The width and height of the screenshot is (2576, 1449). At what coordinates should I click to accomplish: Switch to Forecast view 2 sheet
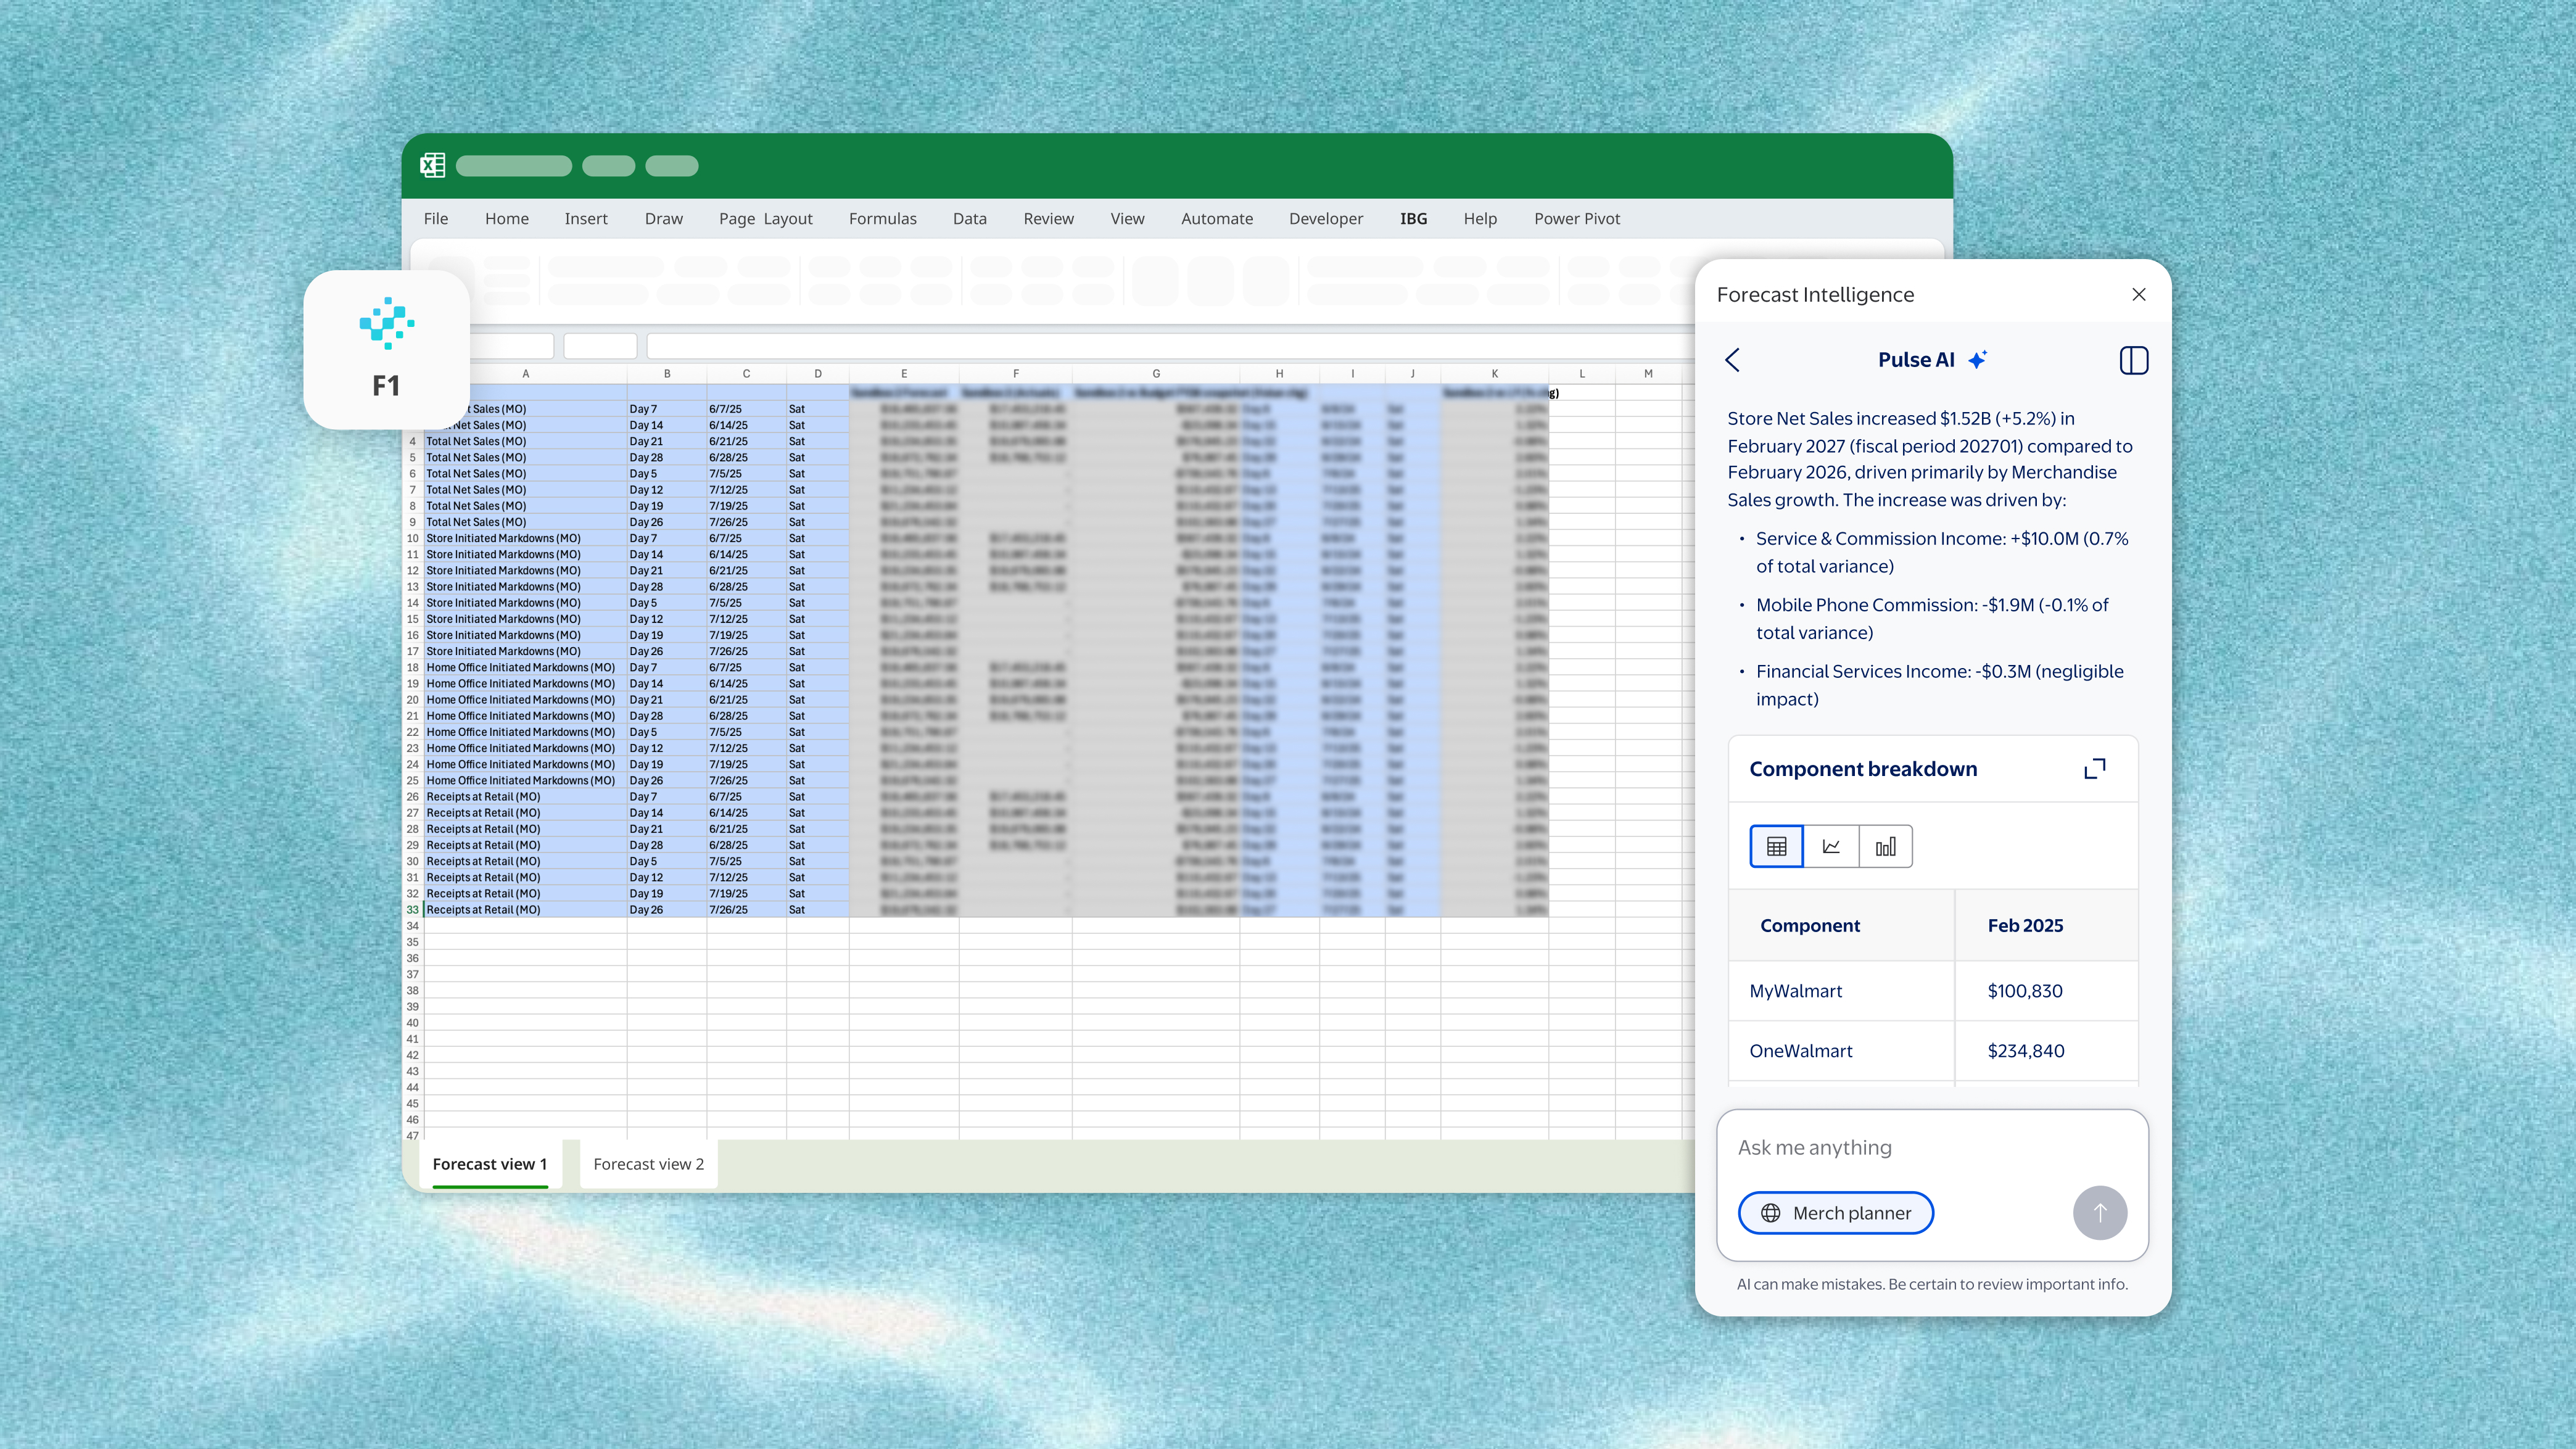[649, 1164]
